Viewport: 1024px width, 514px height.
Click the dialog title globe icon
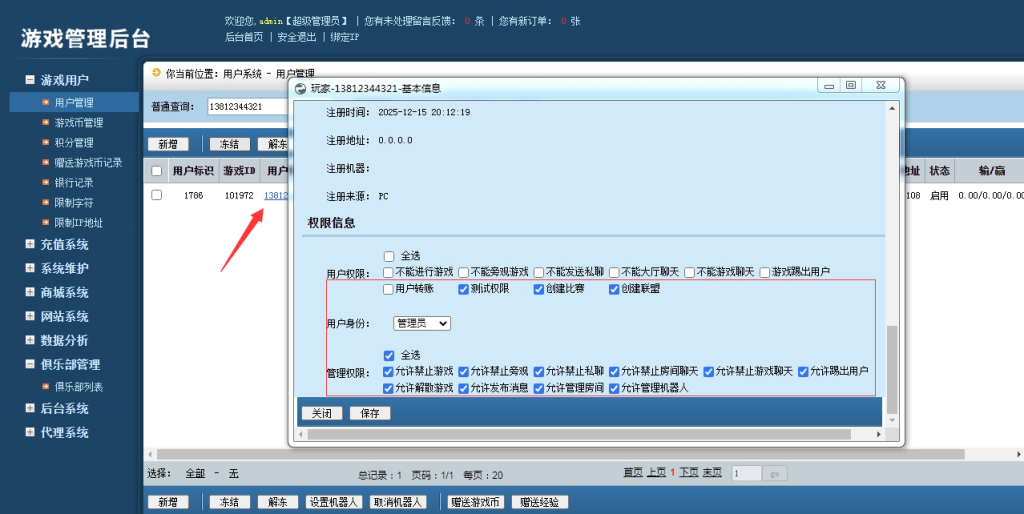click(300, 88)
